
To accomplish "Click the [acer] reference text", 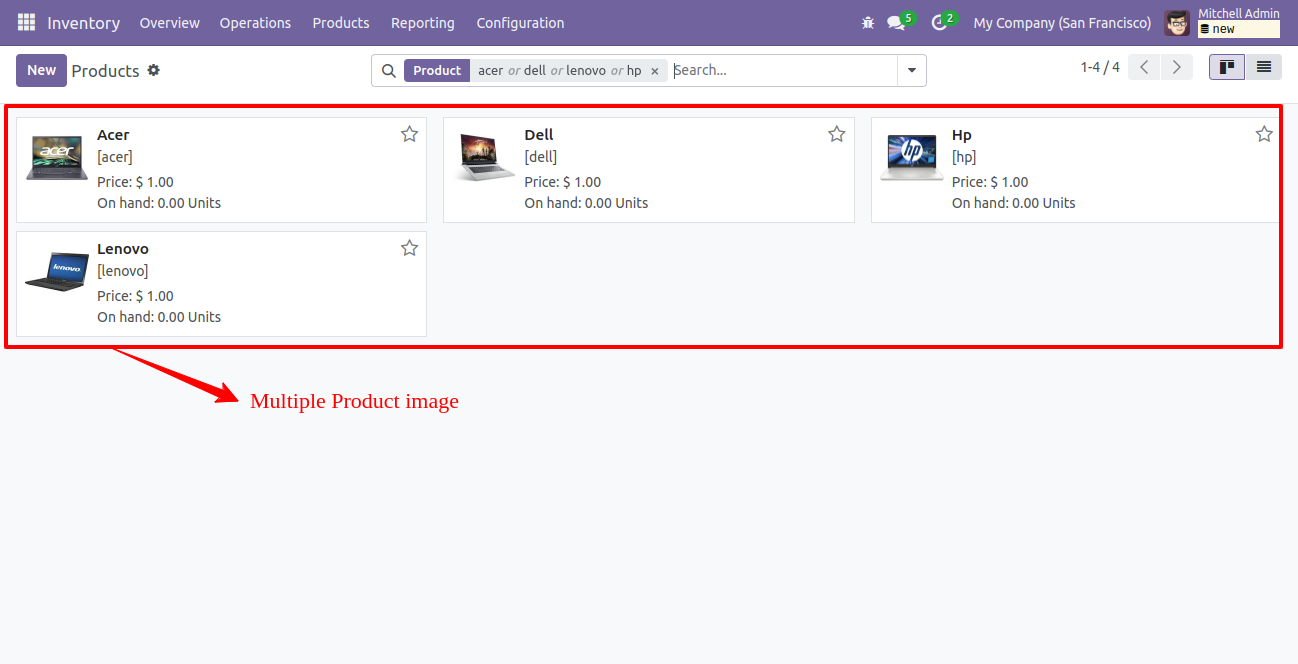I will point(115,157).
